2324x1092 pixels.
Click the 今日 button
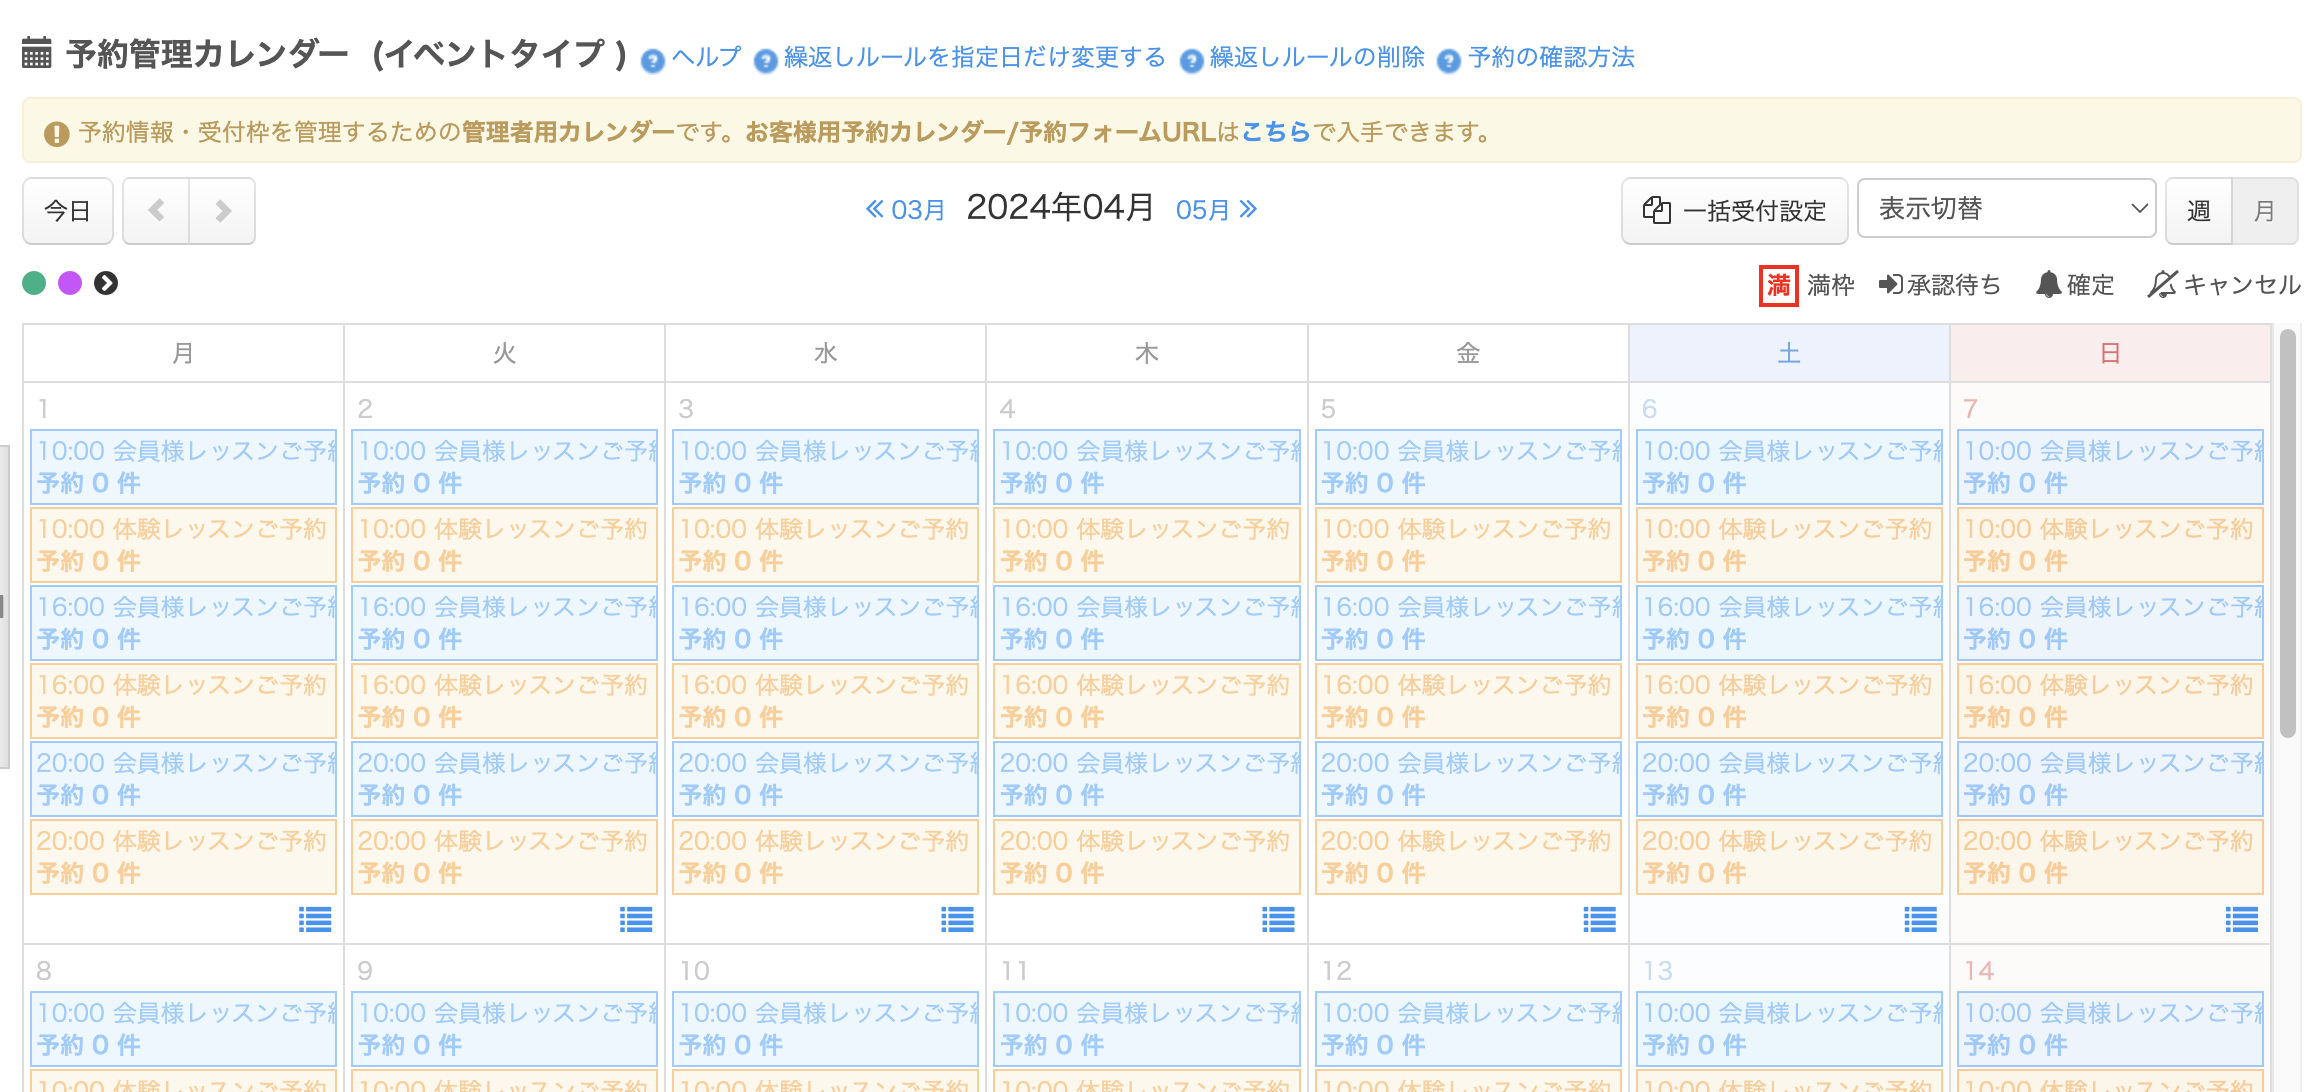(x=68, y=211)
